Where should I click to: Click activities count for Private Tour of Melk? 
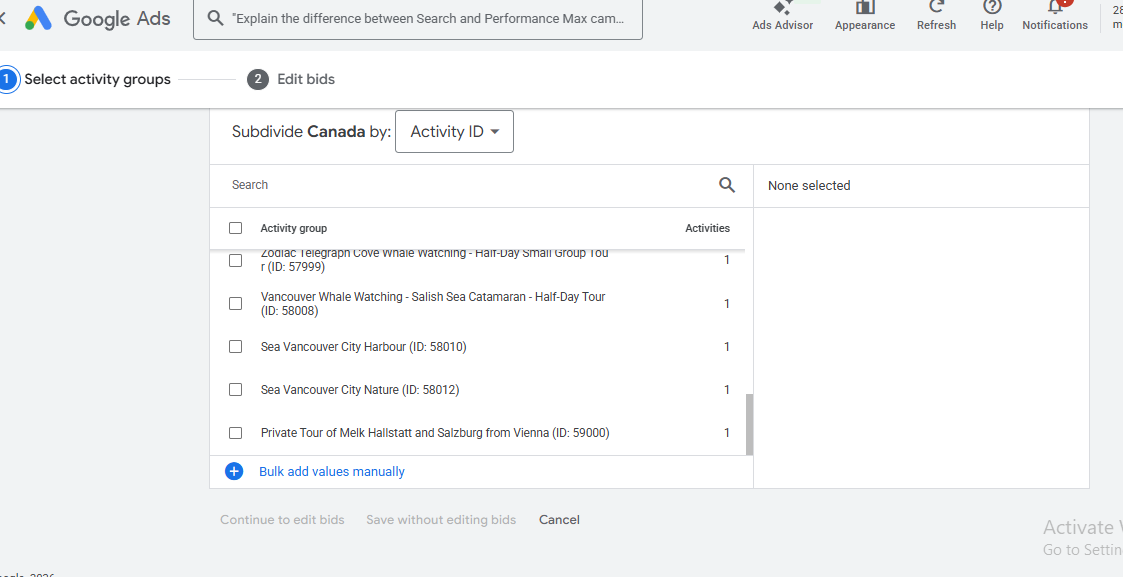(x=726, y=432)
